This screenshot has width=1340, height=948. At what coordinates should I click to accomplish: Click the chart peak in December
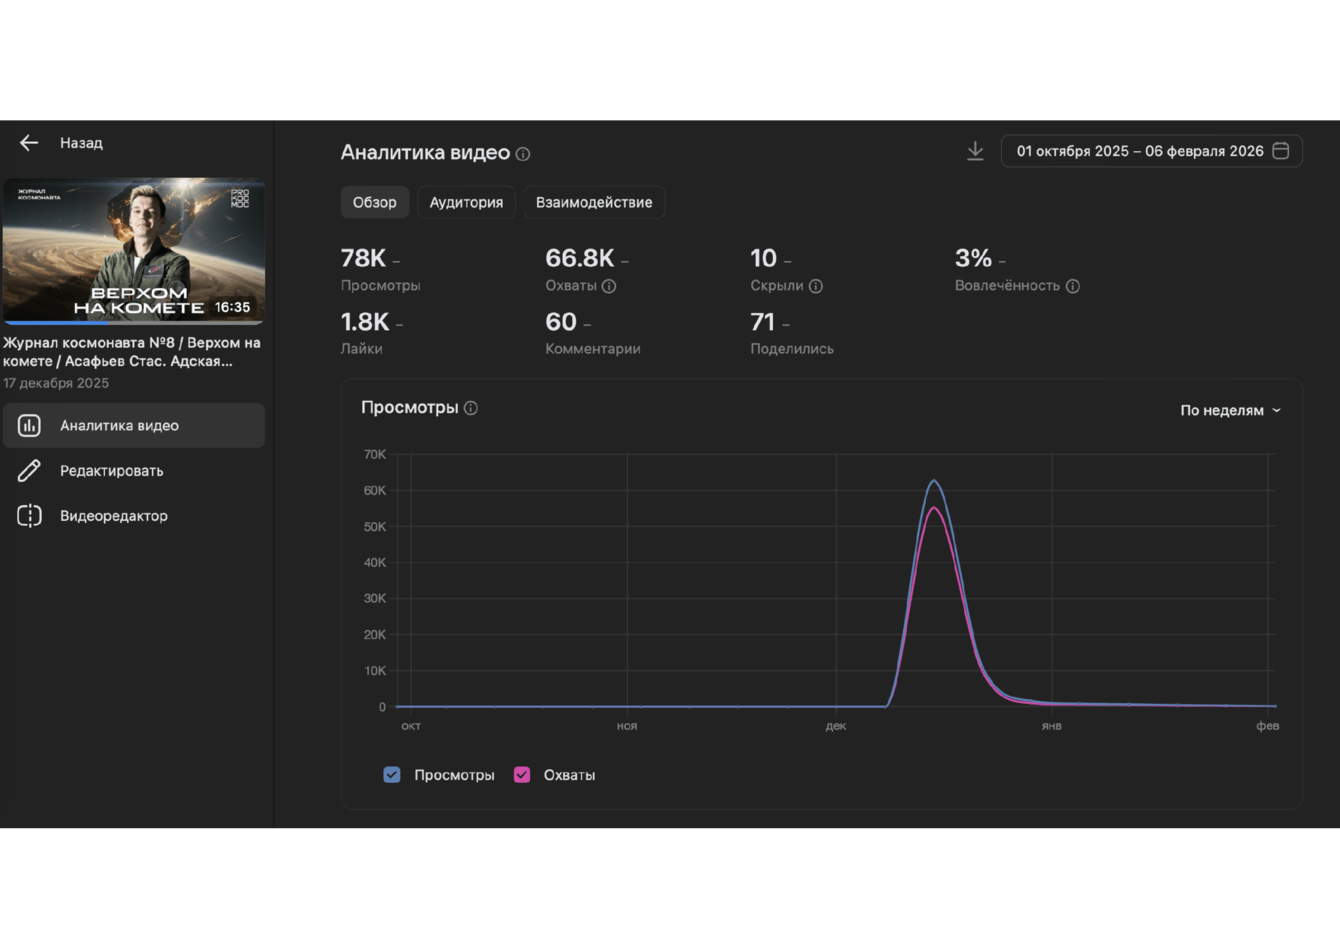pos(934,481)
